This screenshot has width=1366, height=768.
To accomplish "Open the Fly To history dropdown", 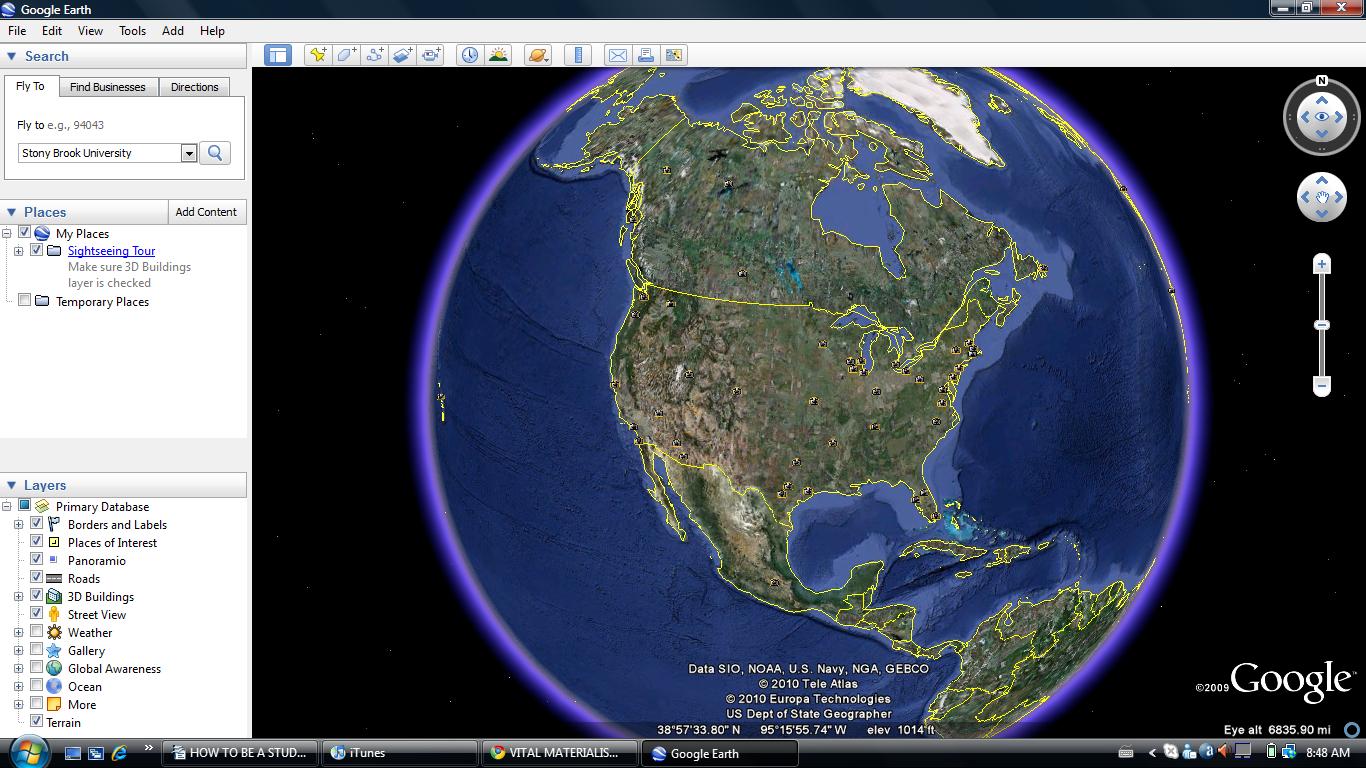I will click(x=188, y=152).
